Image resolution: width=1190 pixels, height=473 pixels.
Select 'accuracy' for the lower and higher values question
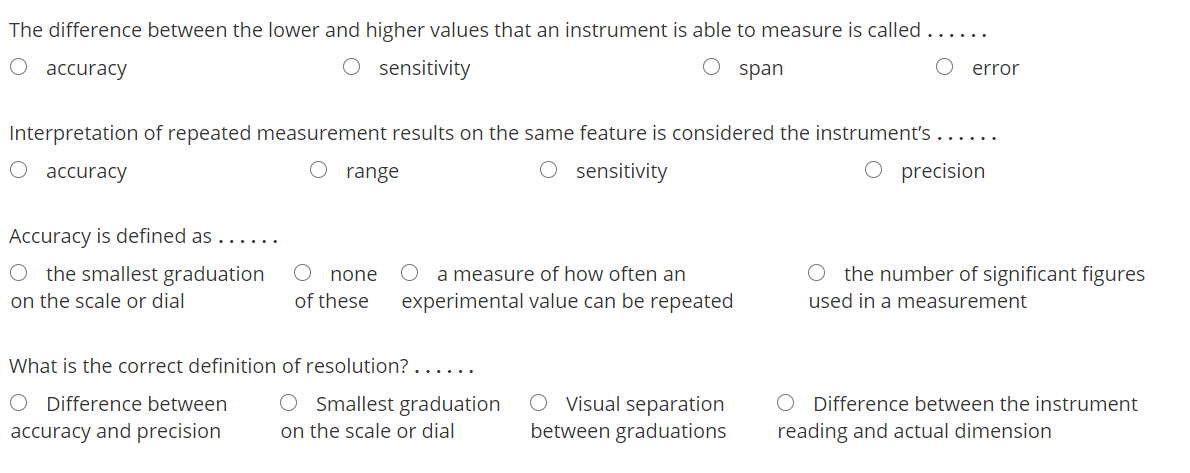tap(19, 68)
